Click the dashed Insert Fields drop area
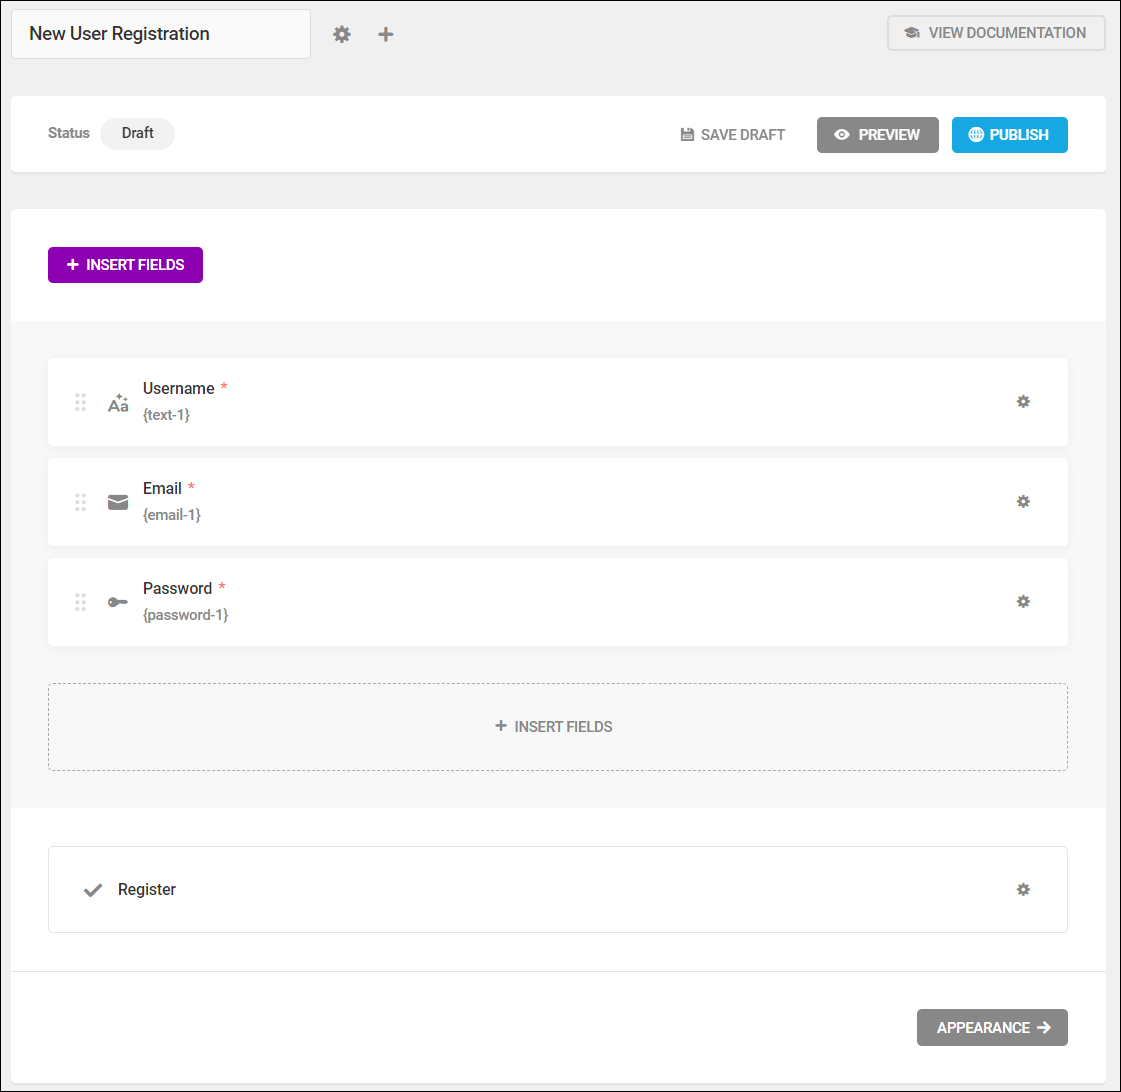The width and height of the screenshot is (1121, 1092). [558, 727]
